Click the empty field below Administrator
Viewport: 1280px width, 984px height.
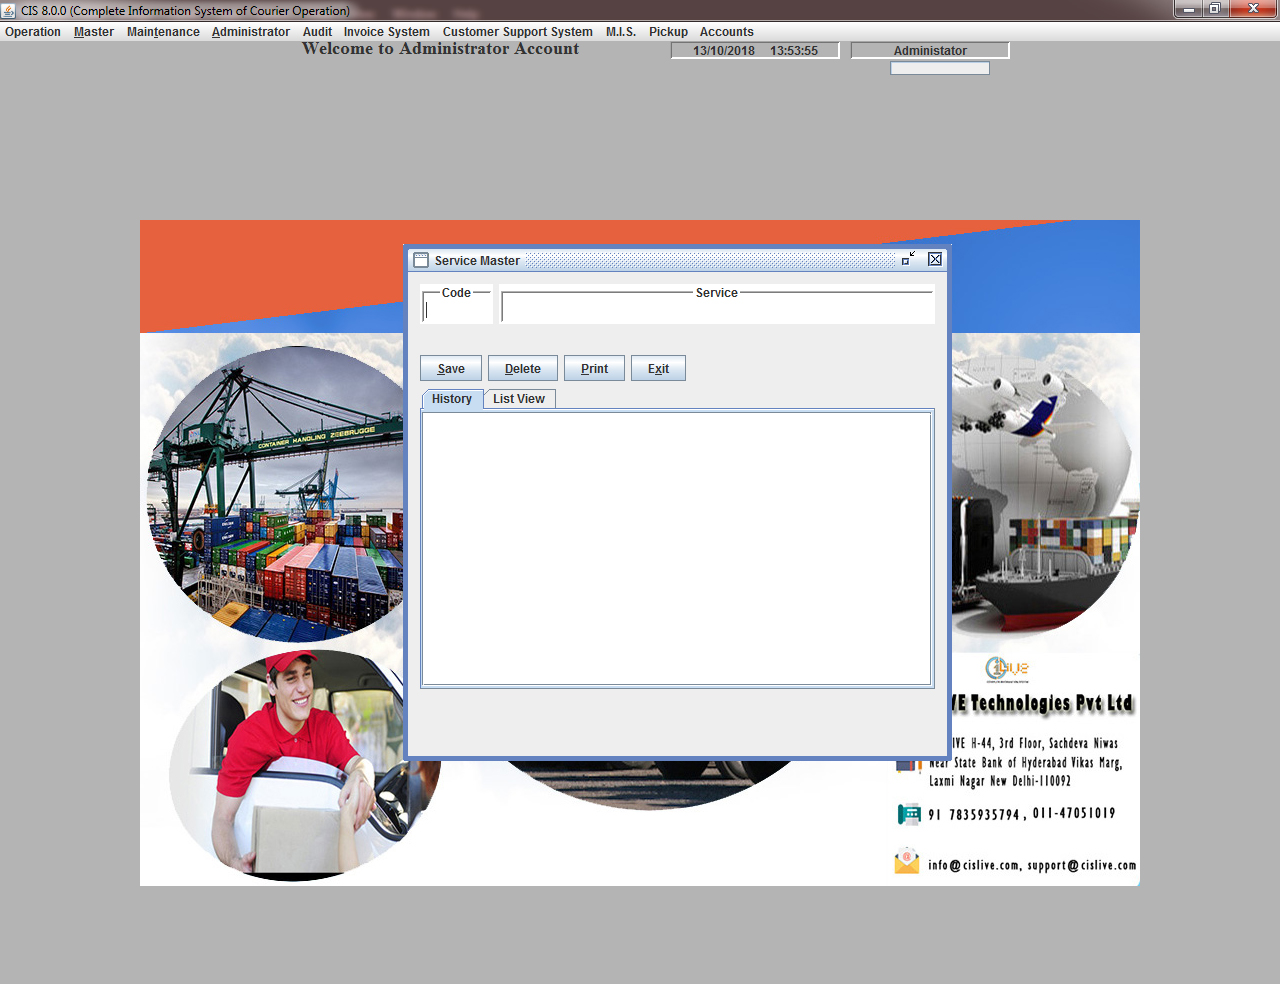tap(940, 68)
